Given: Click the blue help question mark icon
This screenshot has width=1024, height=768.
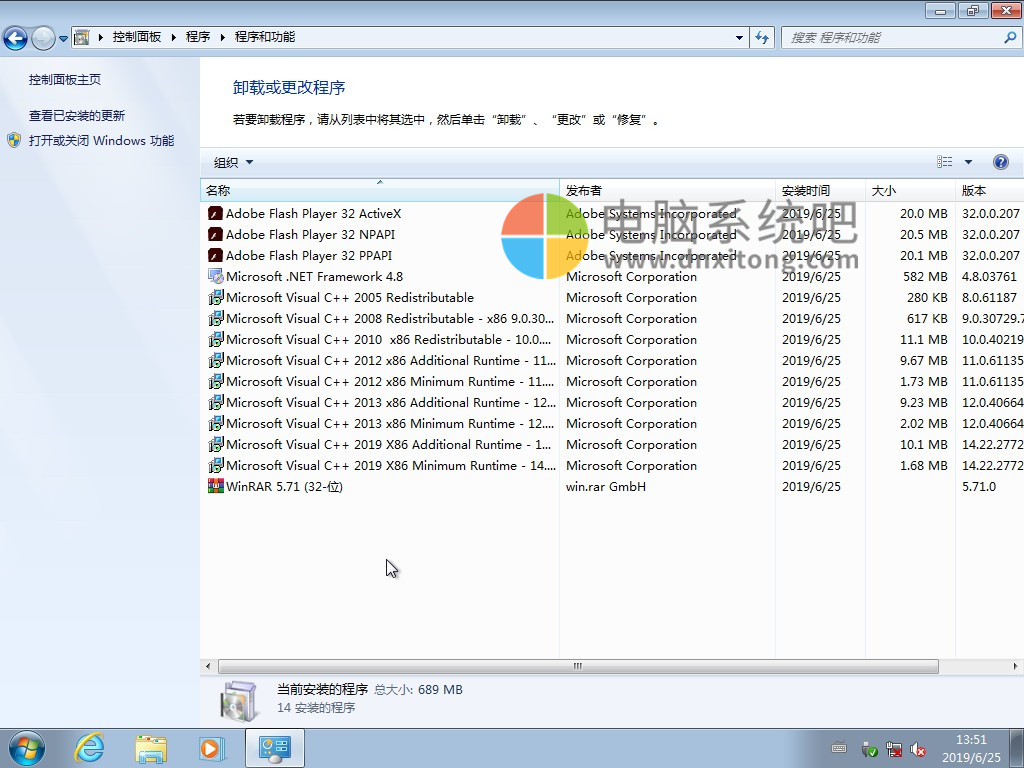Looking at the screenshot, I should (1000, 162).
